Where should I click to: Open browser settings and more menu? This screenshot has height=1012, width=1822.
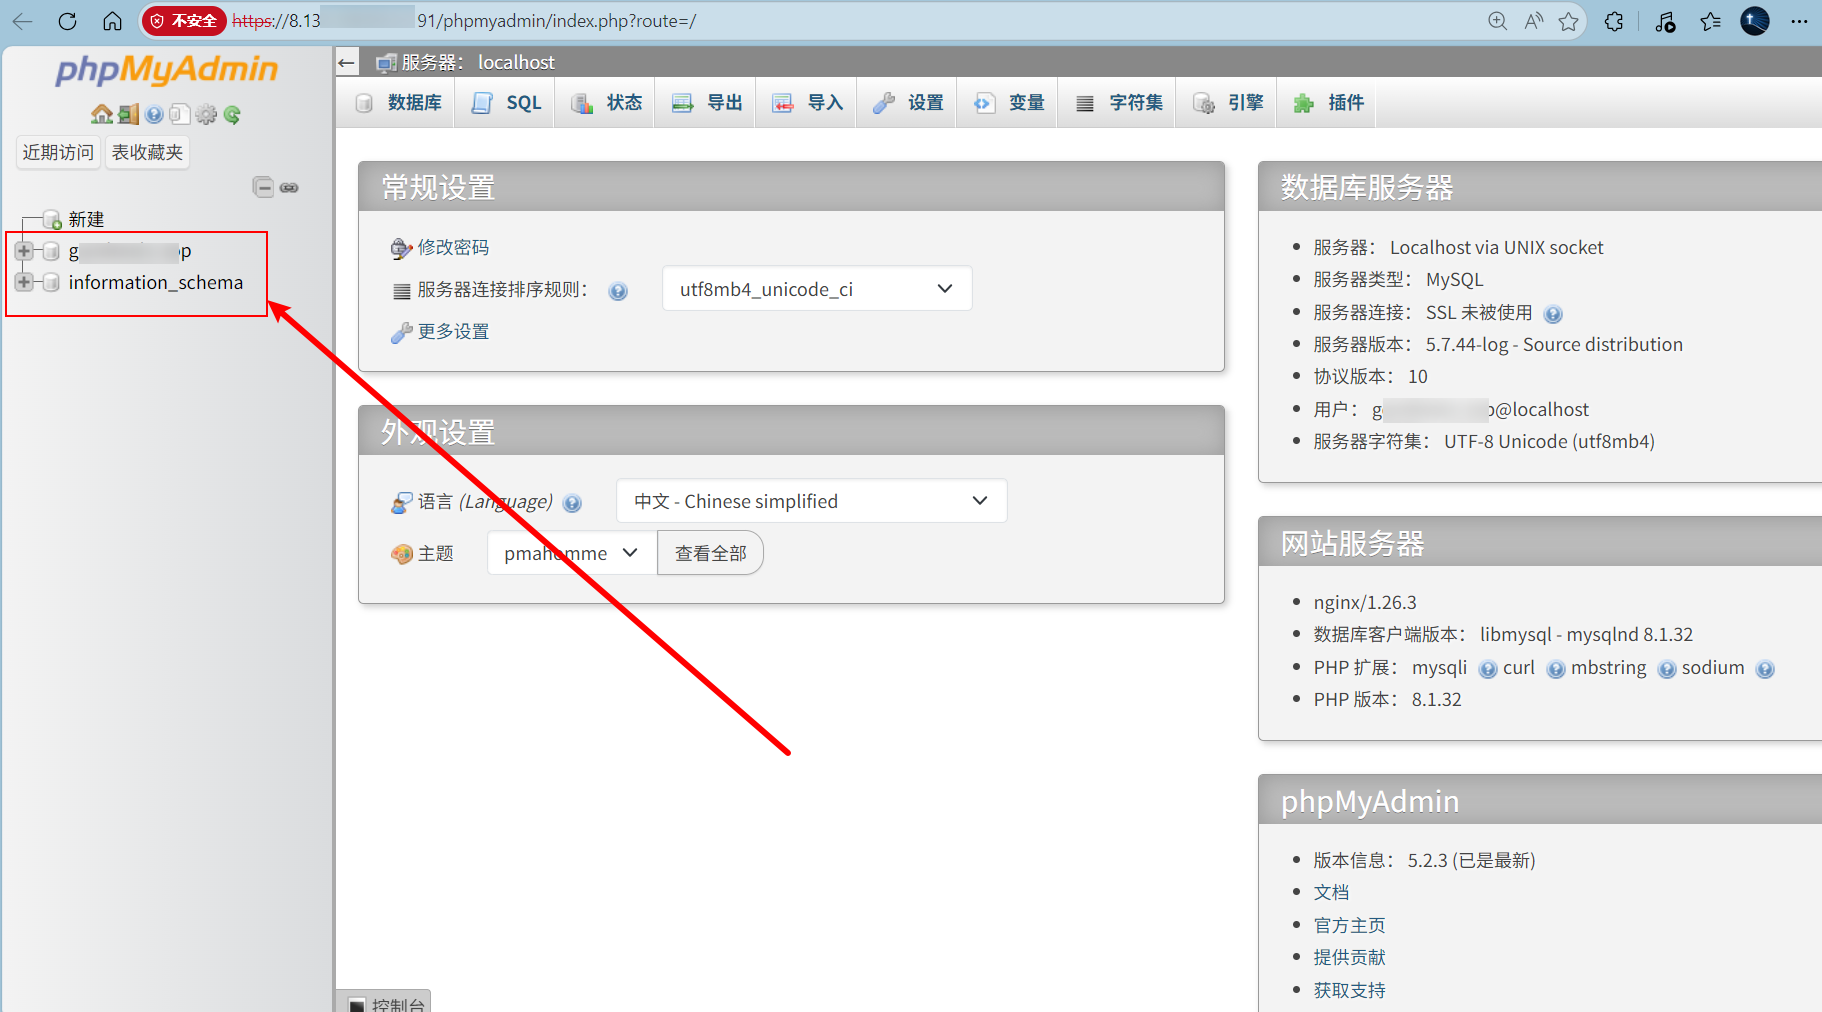point(1799,21)
